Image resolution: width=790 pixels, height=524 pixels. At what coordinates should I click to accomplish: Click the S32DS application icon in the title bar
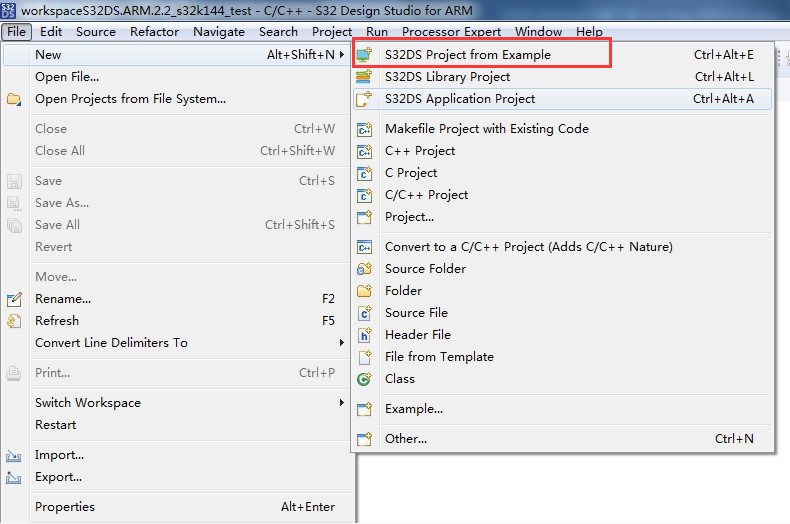click(x=9, y=10)
